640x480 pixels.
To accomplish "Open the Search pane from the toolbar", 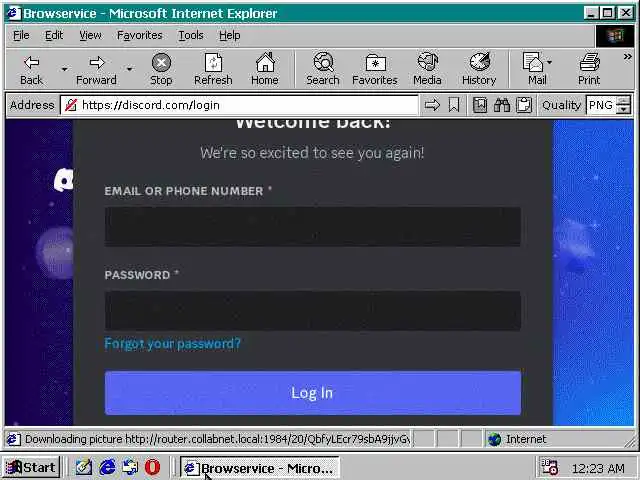I will click(x=323, y=69).
